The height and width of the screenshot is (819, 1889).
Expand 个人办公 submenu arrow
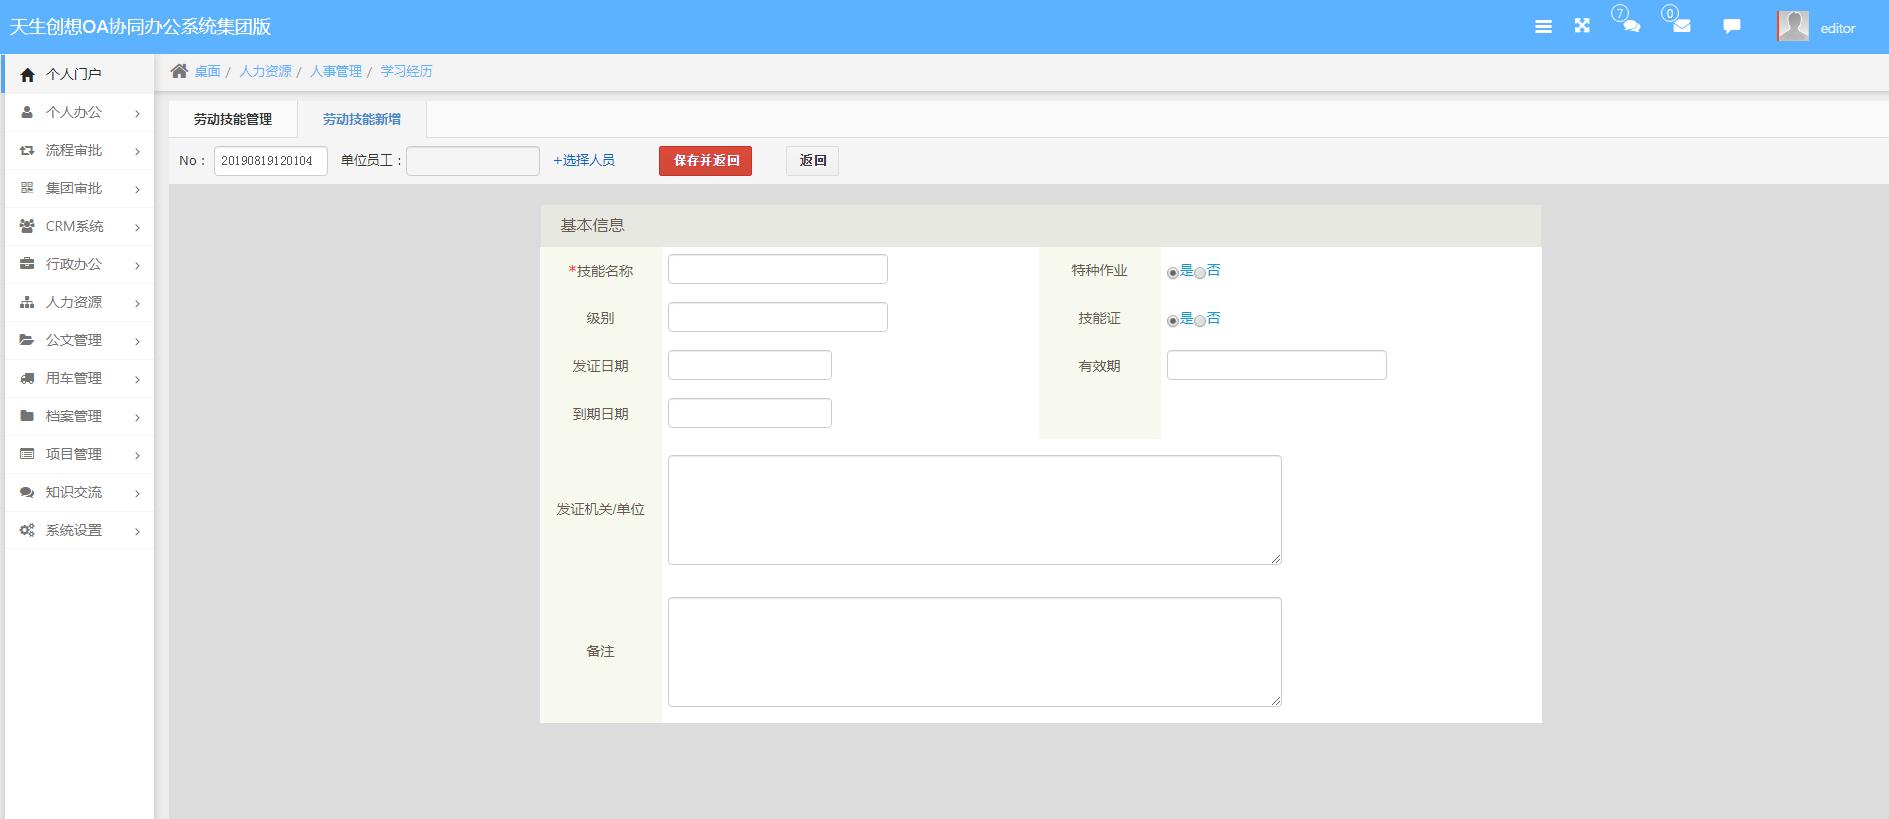pos(137,113)
